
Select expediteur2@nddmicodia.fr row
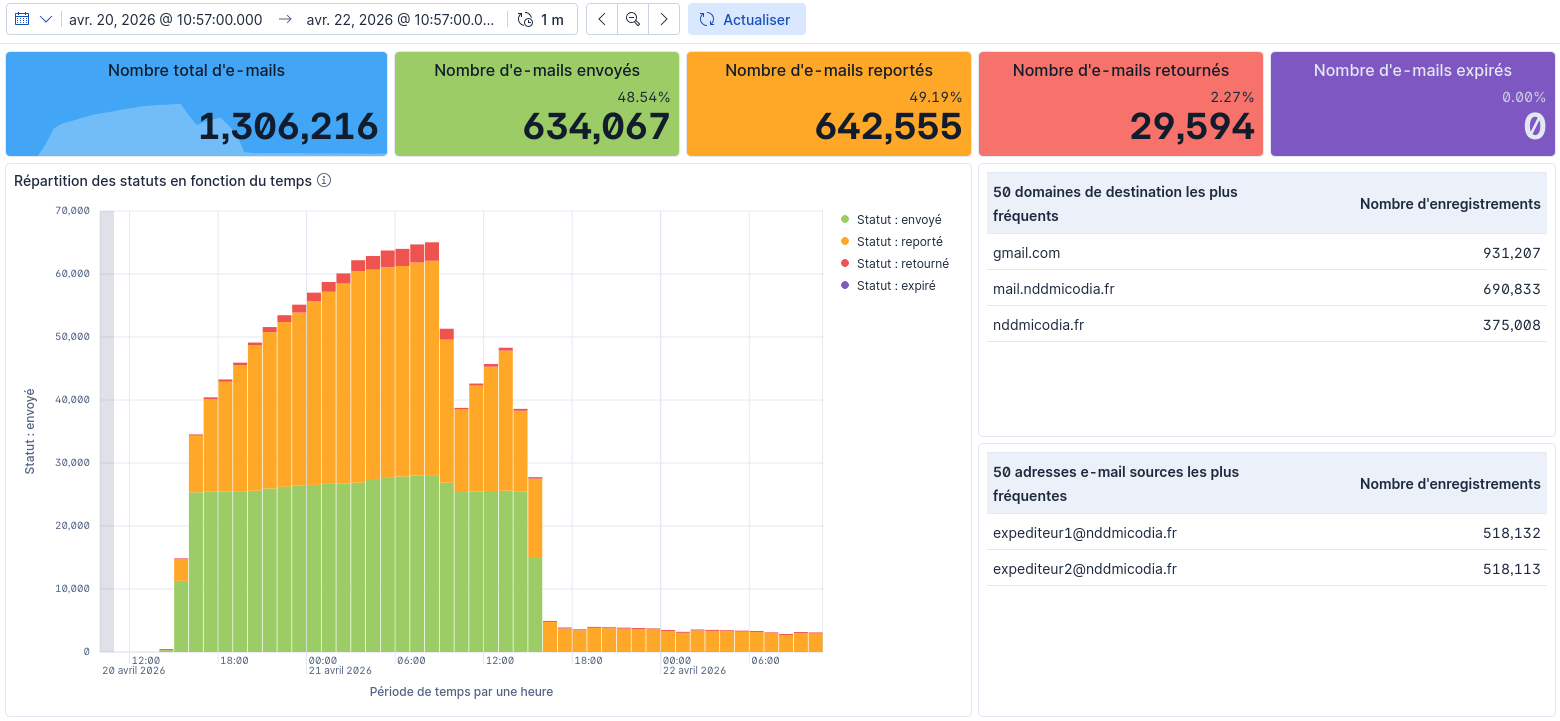tap(1267, 568)
